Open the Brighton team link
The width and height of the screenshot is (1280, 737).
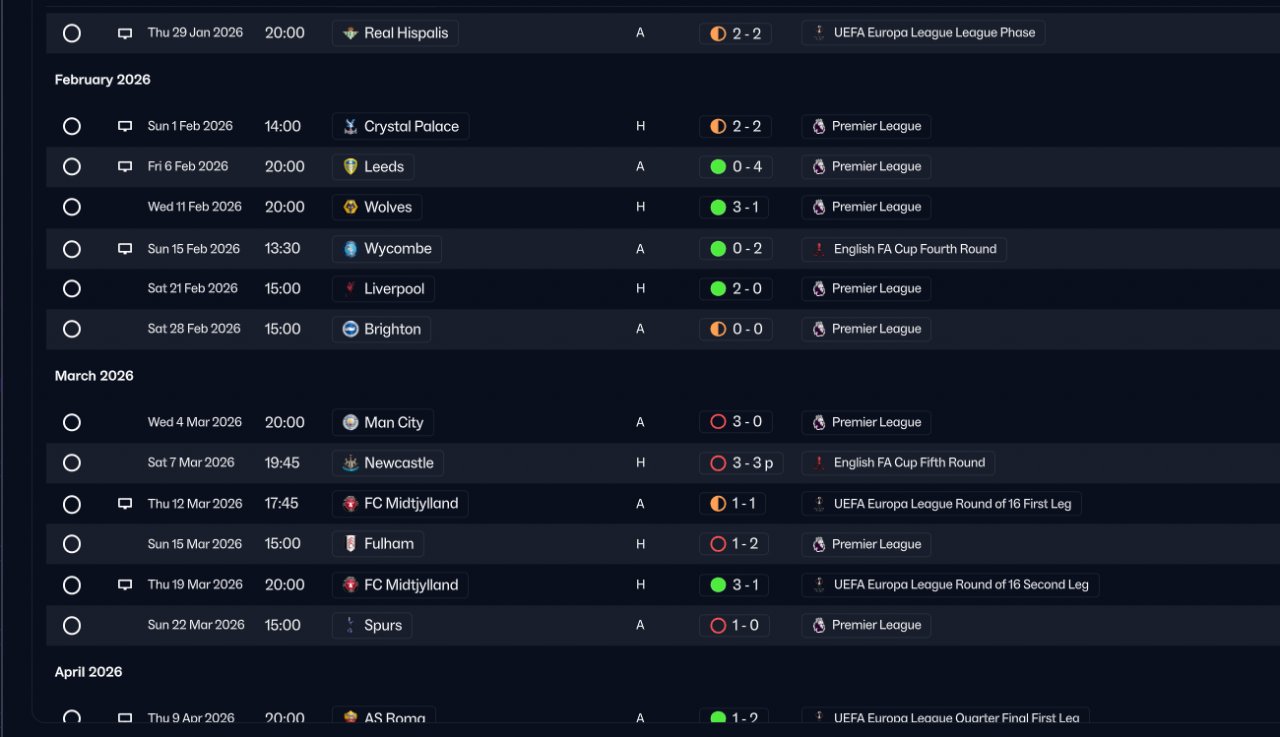pos(381,329)
